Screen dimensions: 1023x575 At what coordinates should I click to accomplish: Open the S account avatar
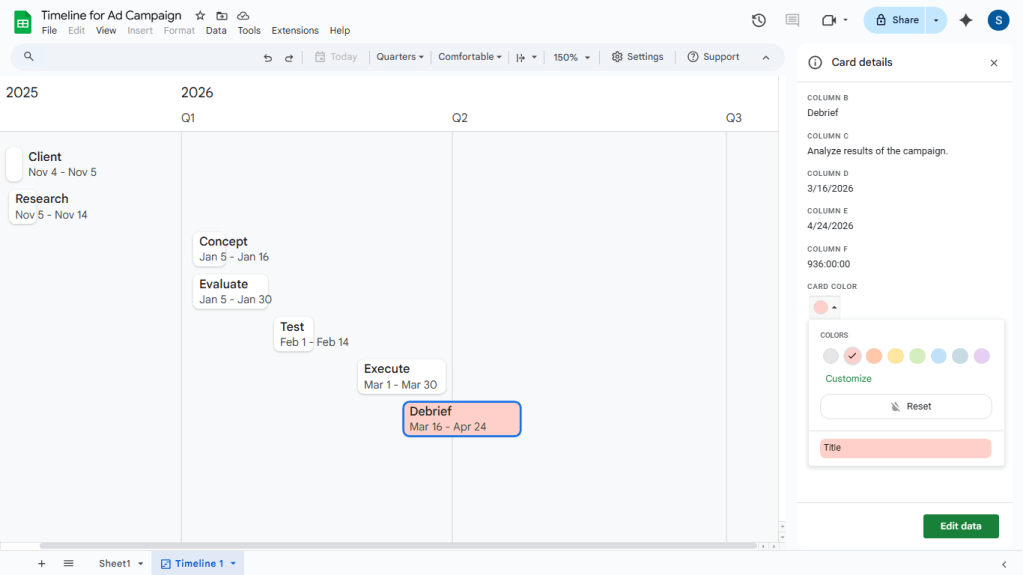[998, 20]
